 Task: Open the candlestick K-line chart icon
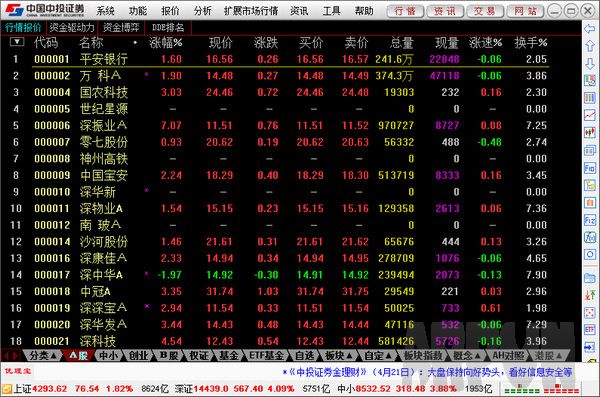[589, 132]
